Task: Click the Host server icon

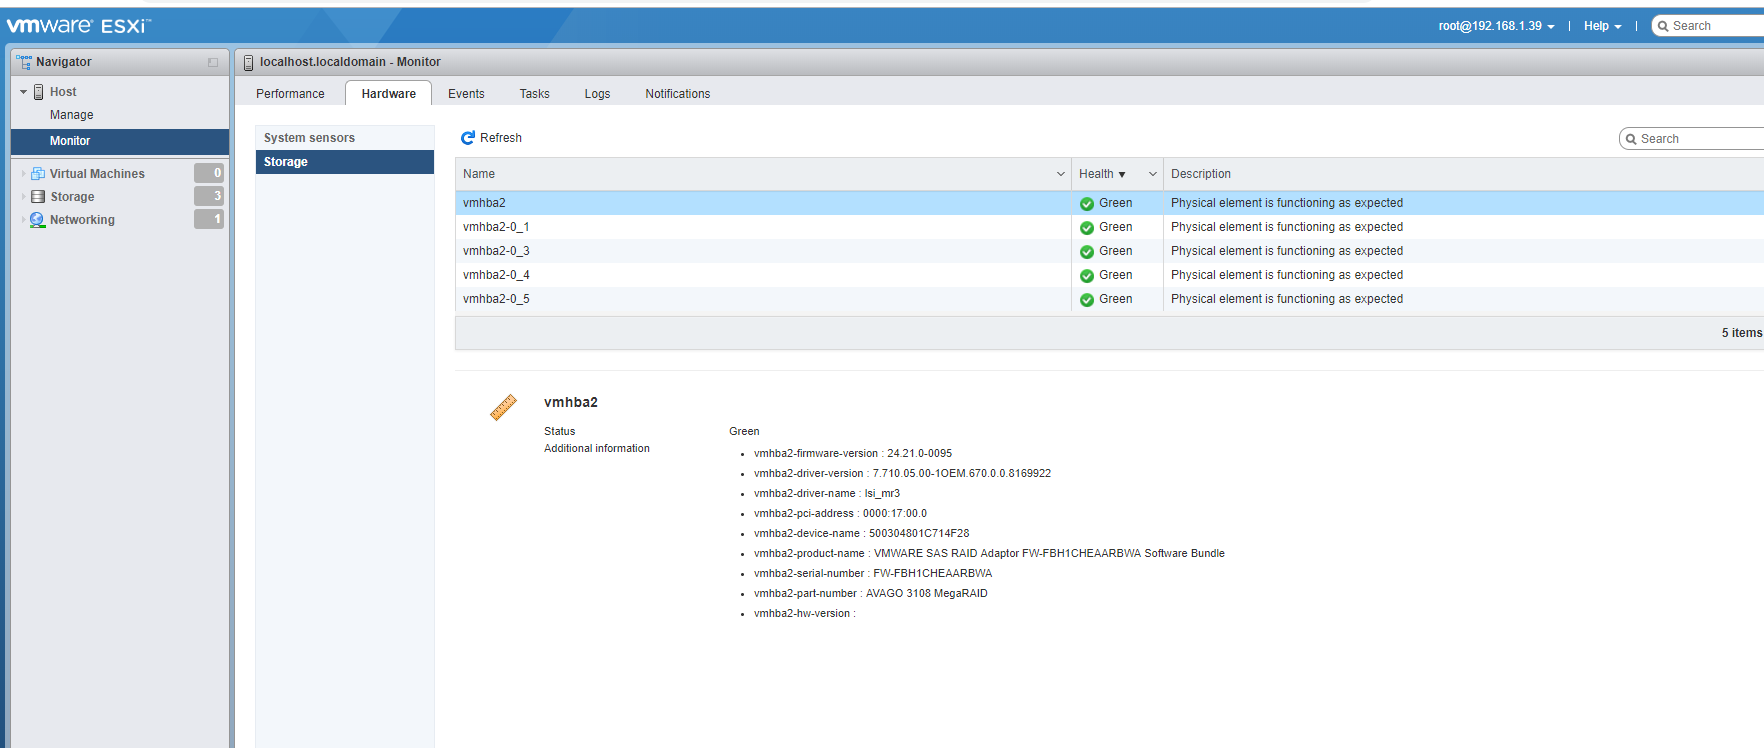Action: click(39, 92)
